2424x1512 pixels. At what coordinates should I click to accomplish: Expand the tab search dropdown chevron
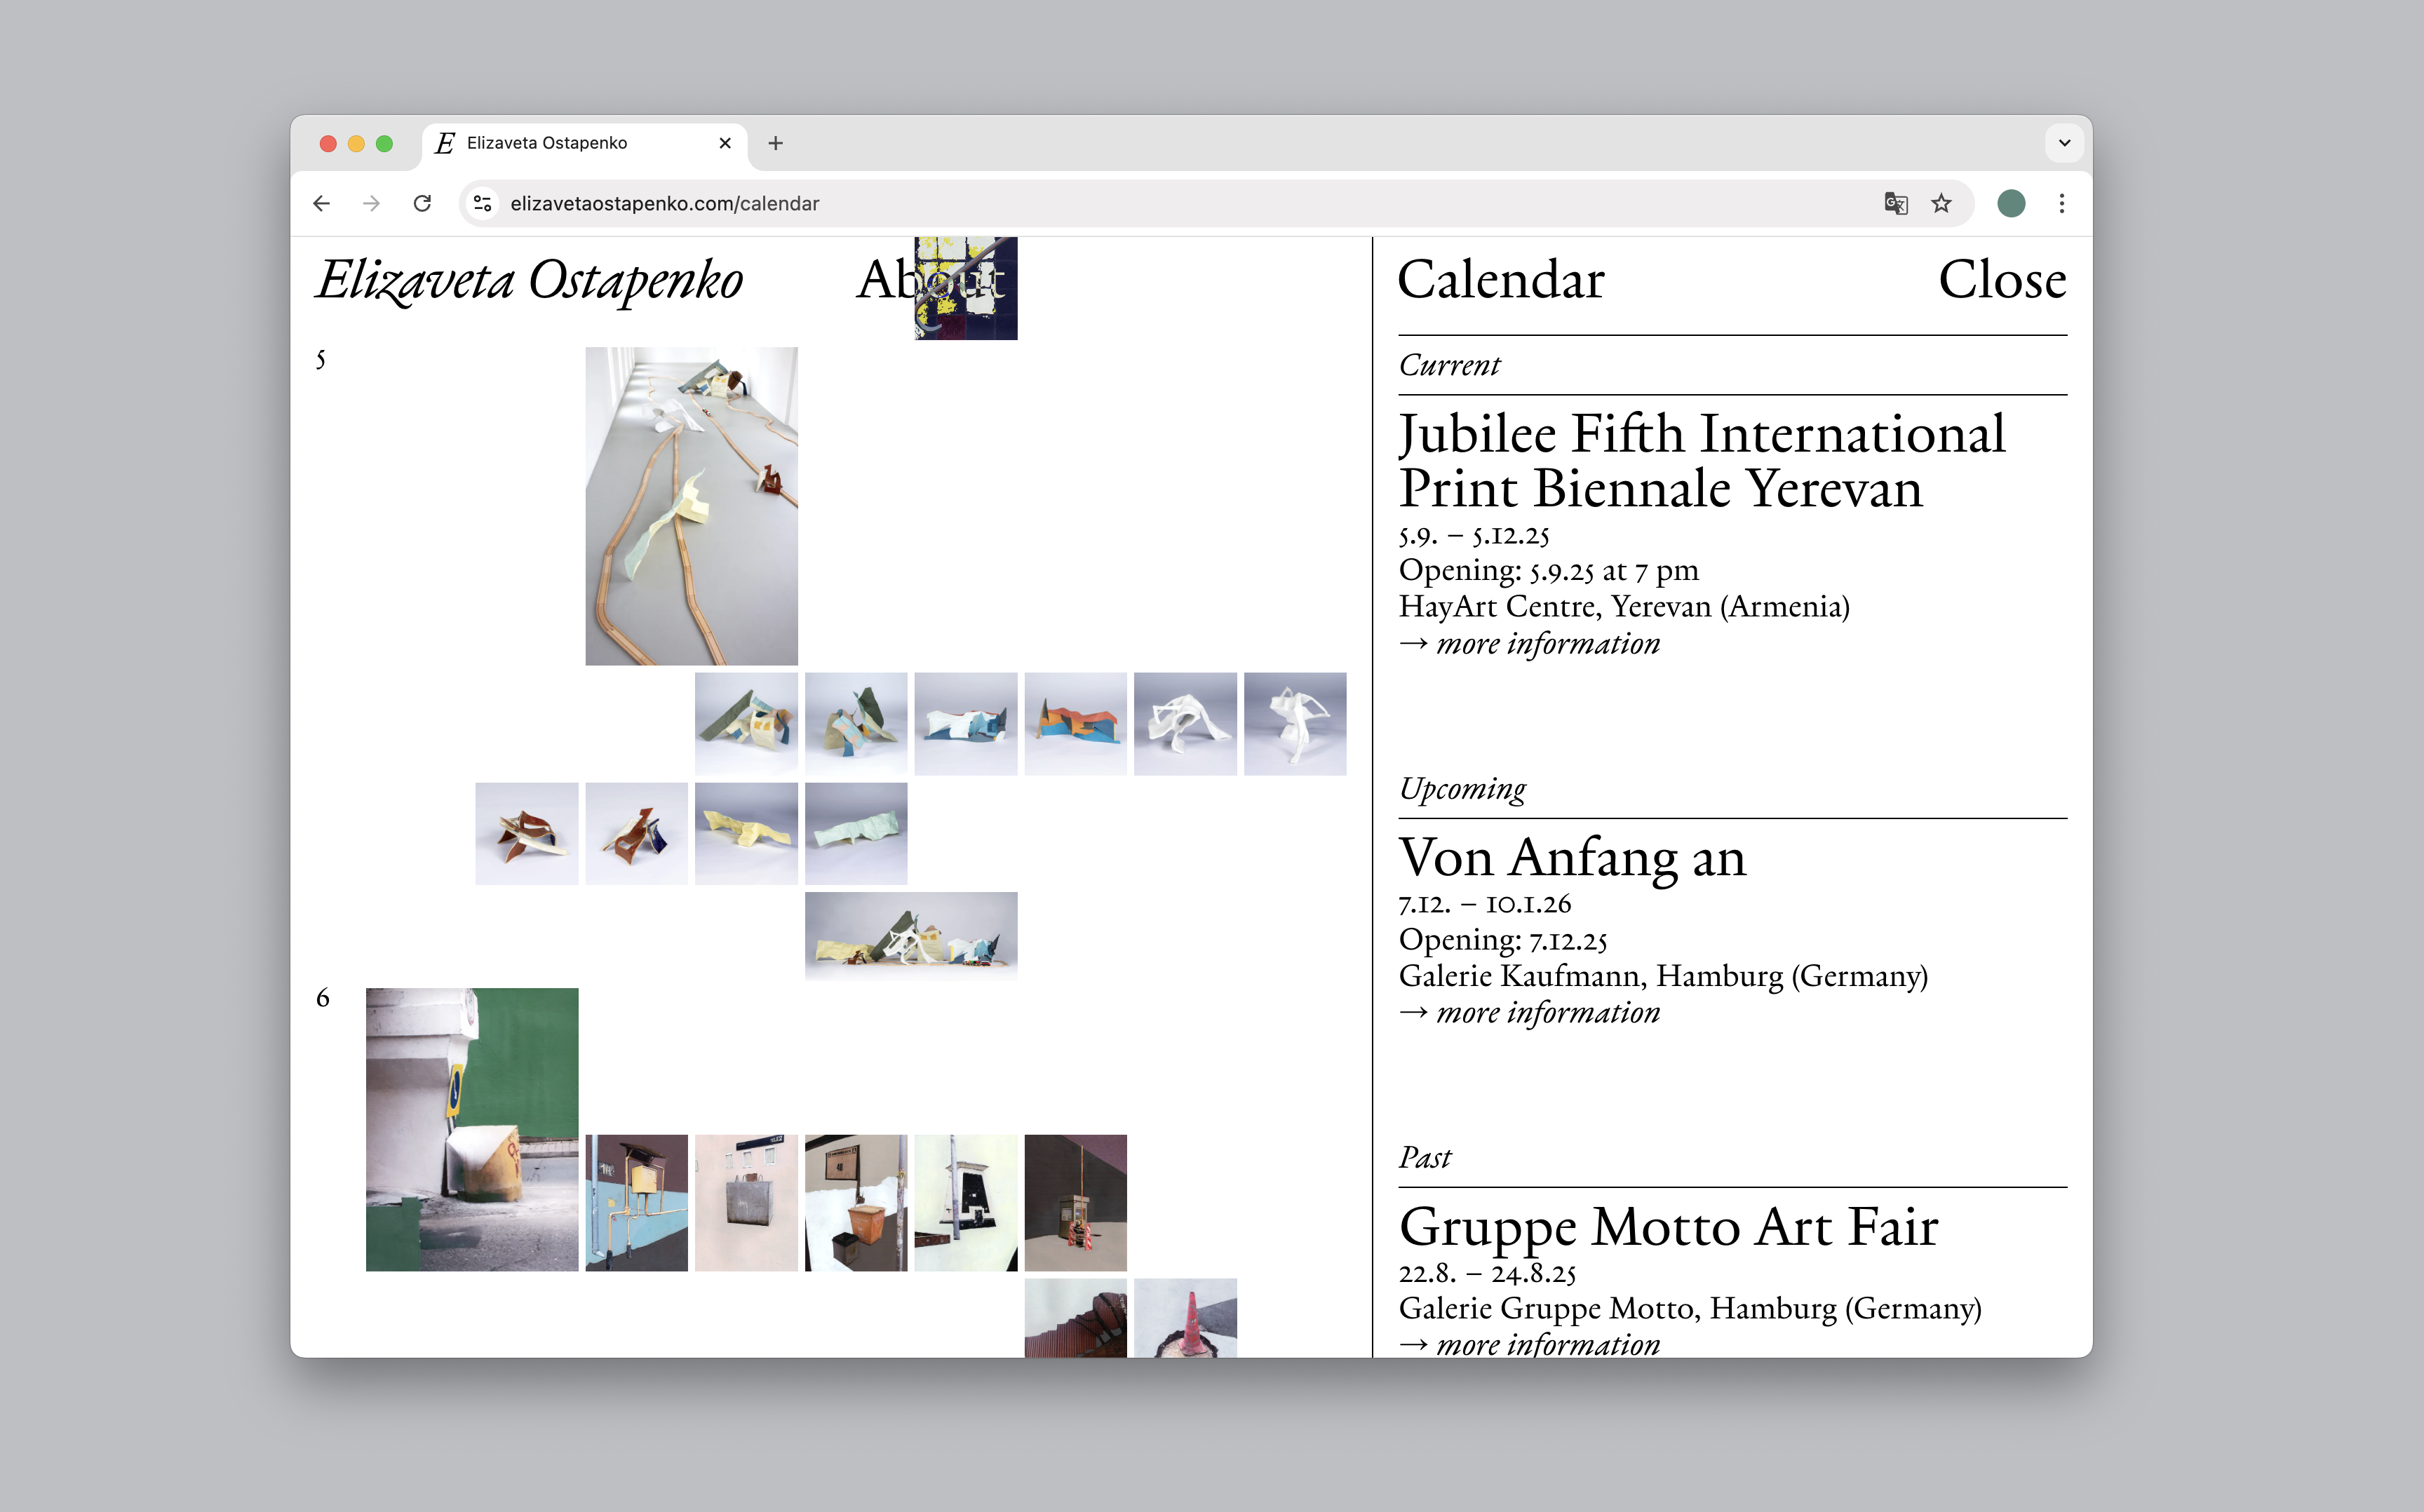[x=2064, y=143]
